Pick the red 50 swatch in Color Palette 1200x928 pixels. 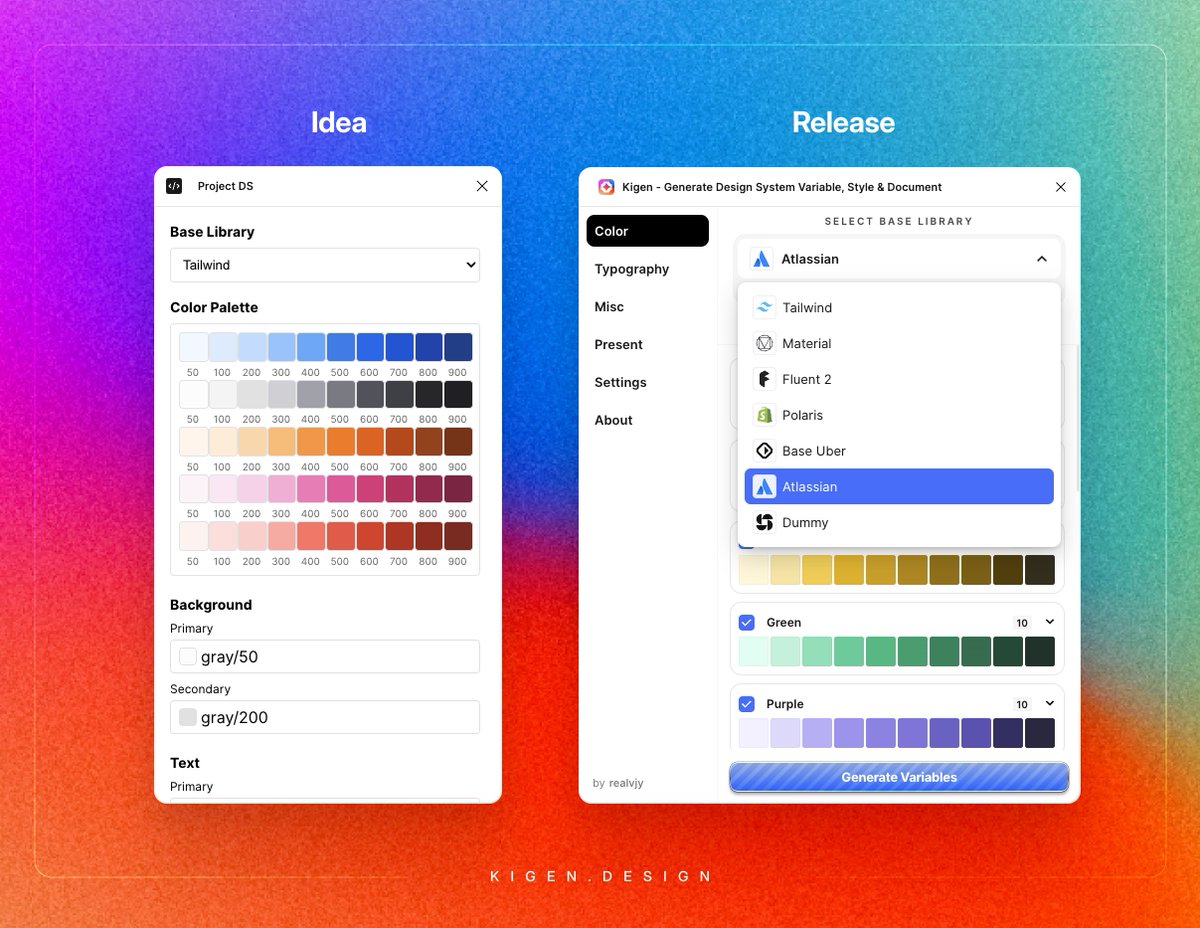point(193,535)
